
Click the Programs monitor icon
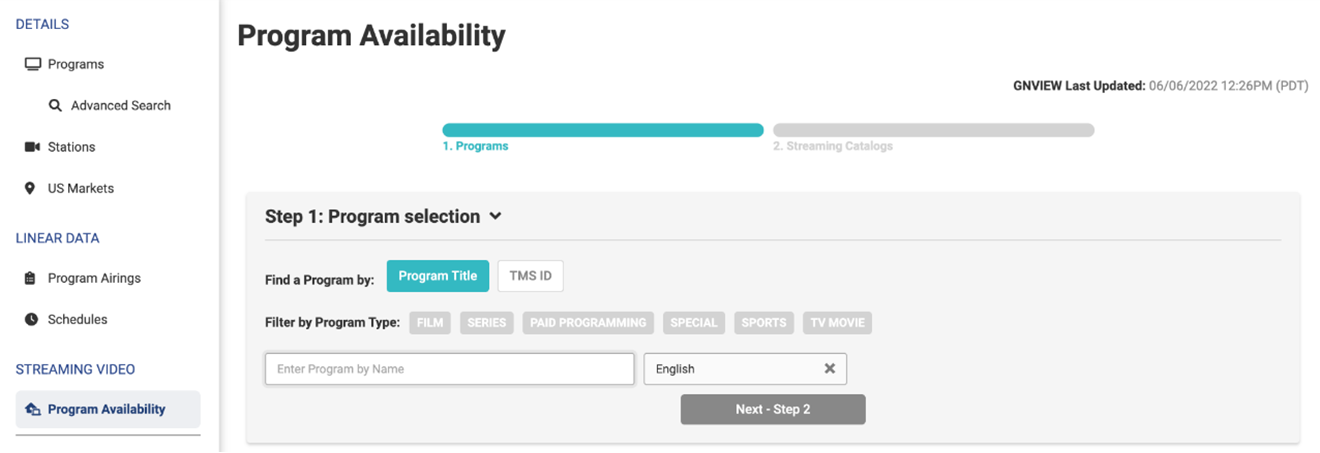coord(33,64)
